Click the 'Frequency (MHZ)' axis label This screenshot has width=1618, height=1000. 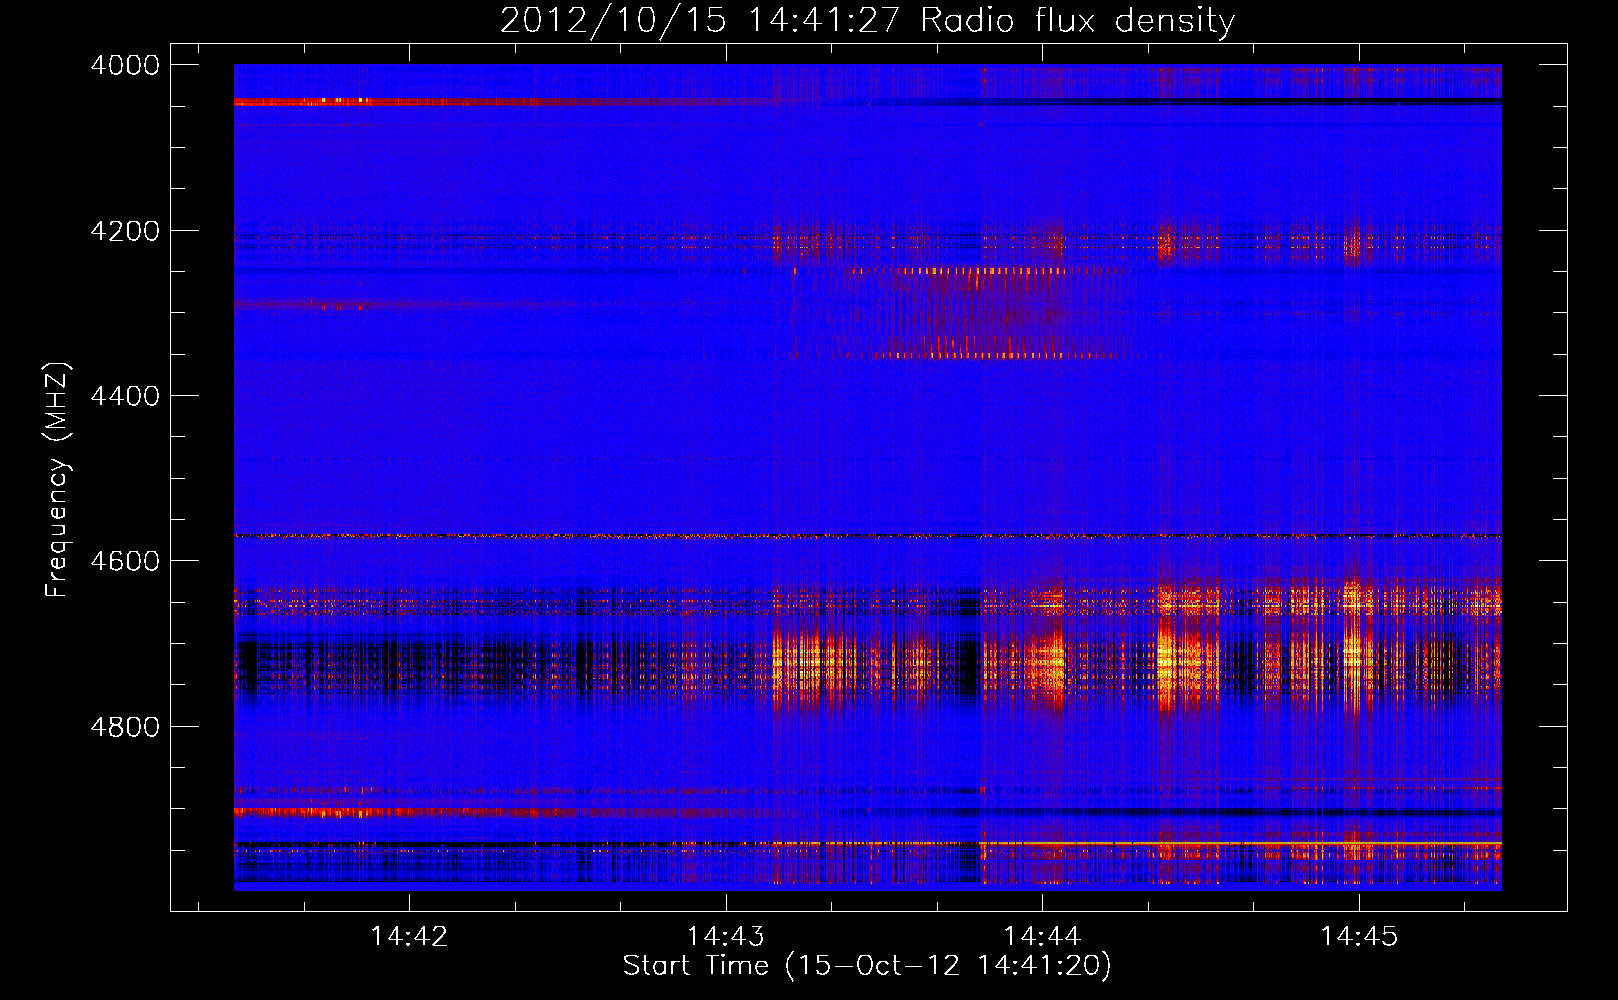pos(57,480)
